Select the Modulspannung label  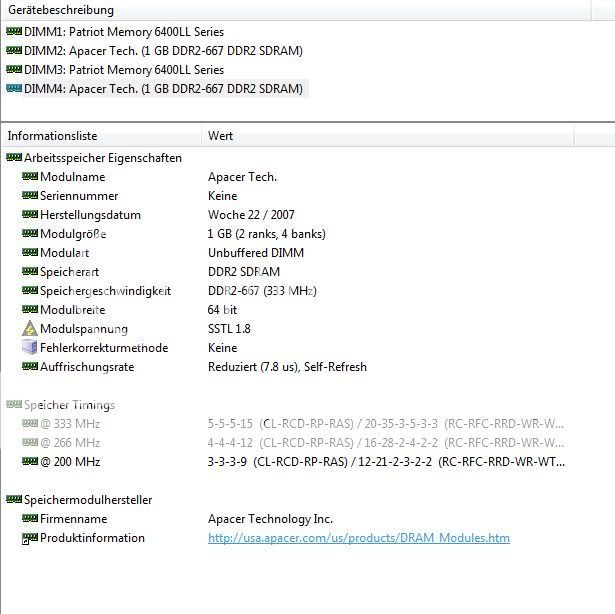(x=84, y=329)
